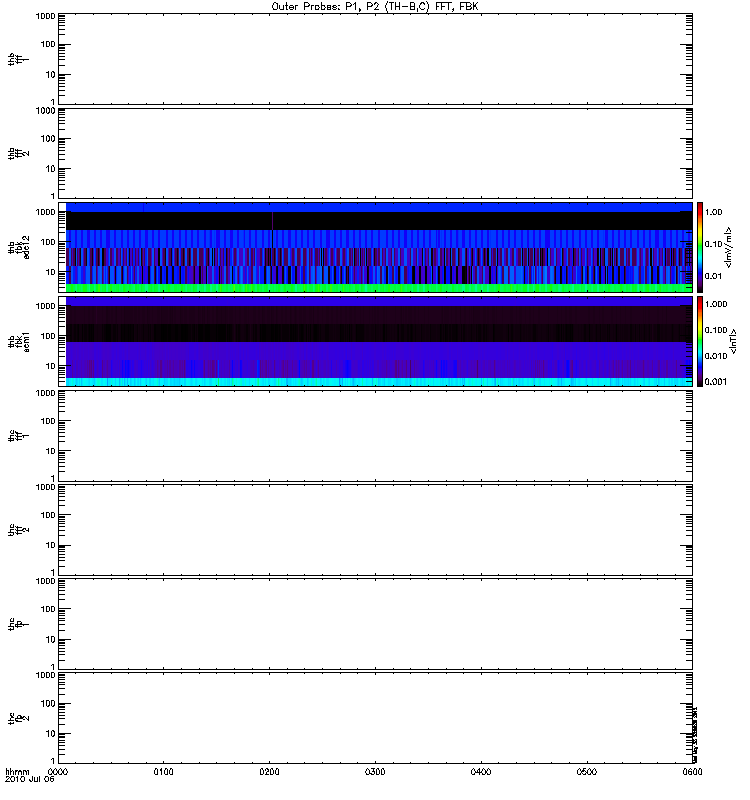Click the empty thc fff 1 plot panel

(x=375, y=436)
